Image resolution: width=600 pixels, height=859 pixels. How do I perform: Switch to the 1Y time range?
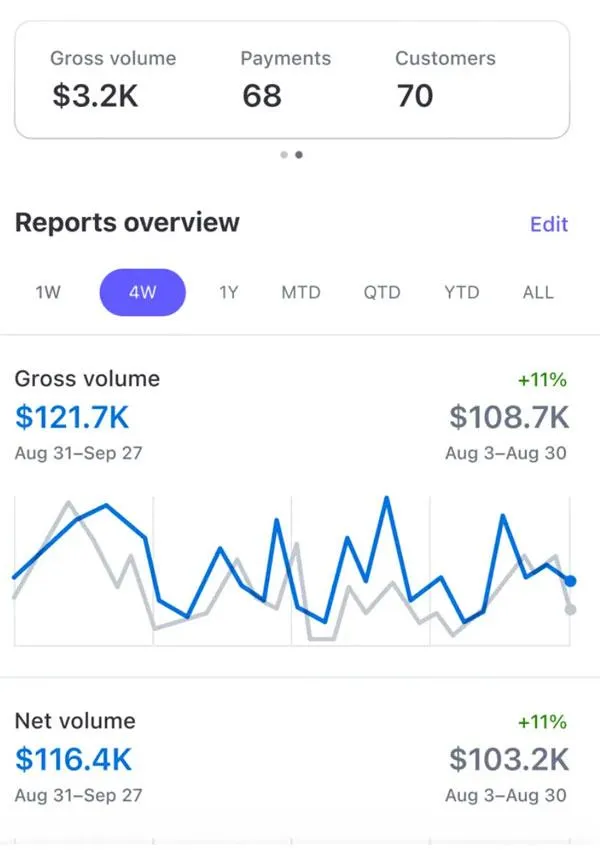228,293
